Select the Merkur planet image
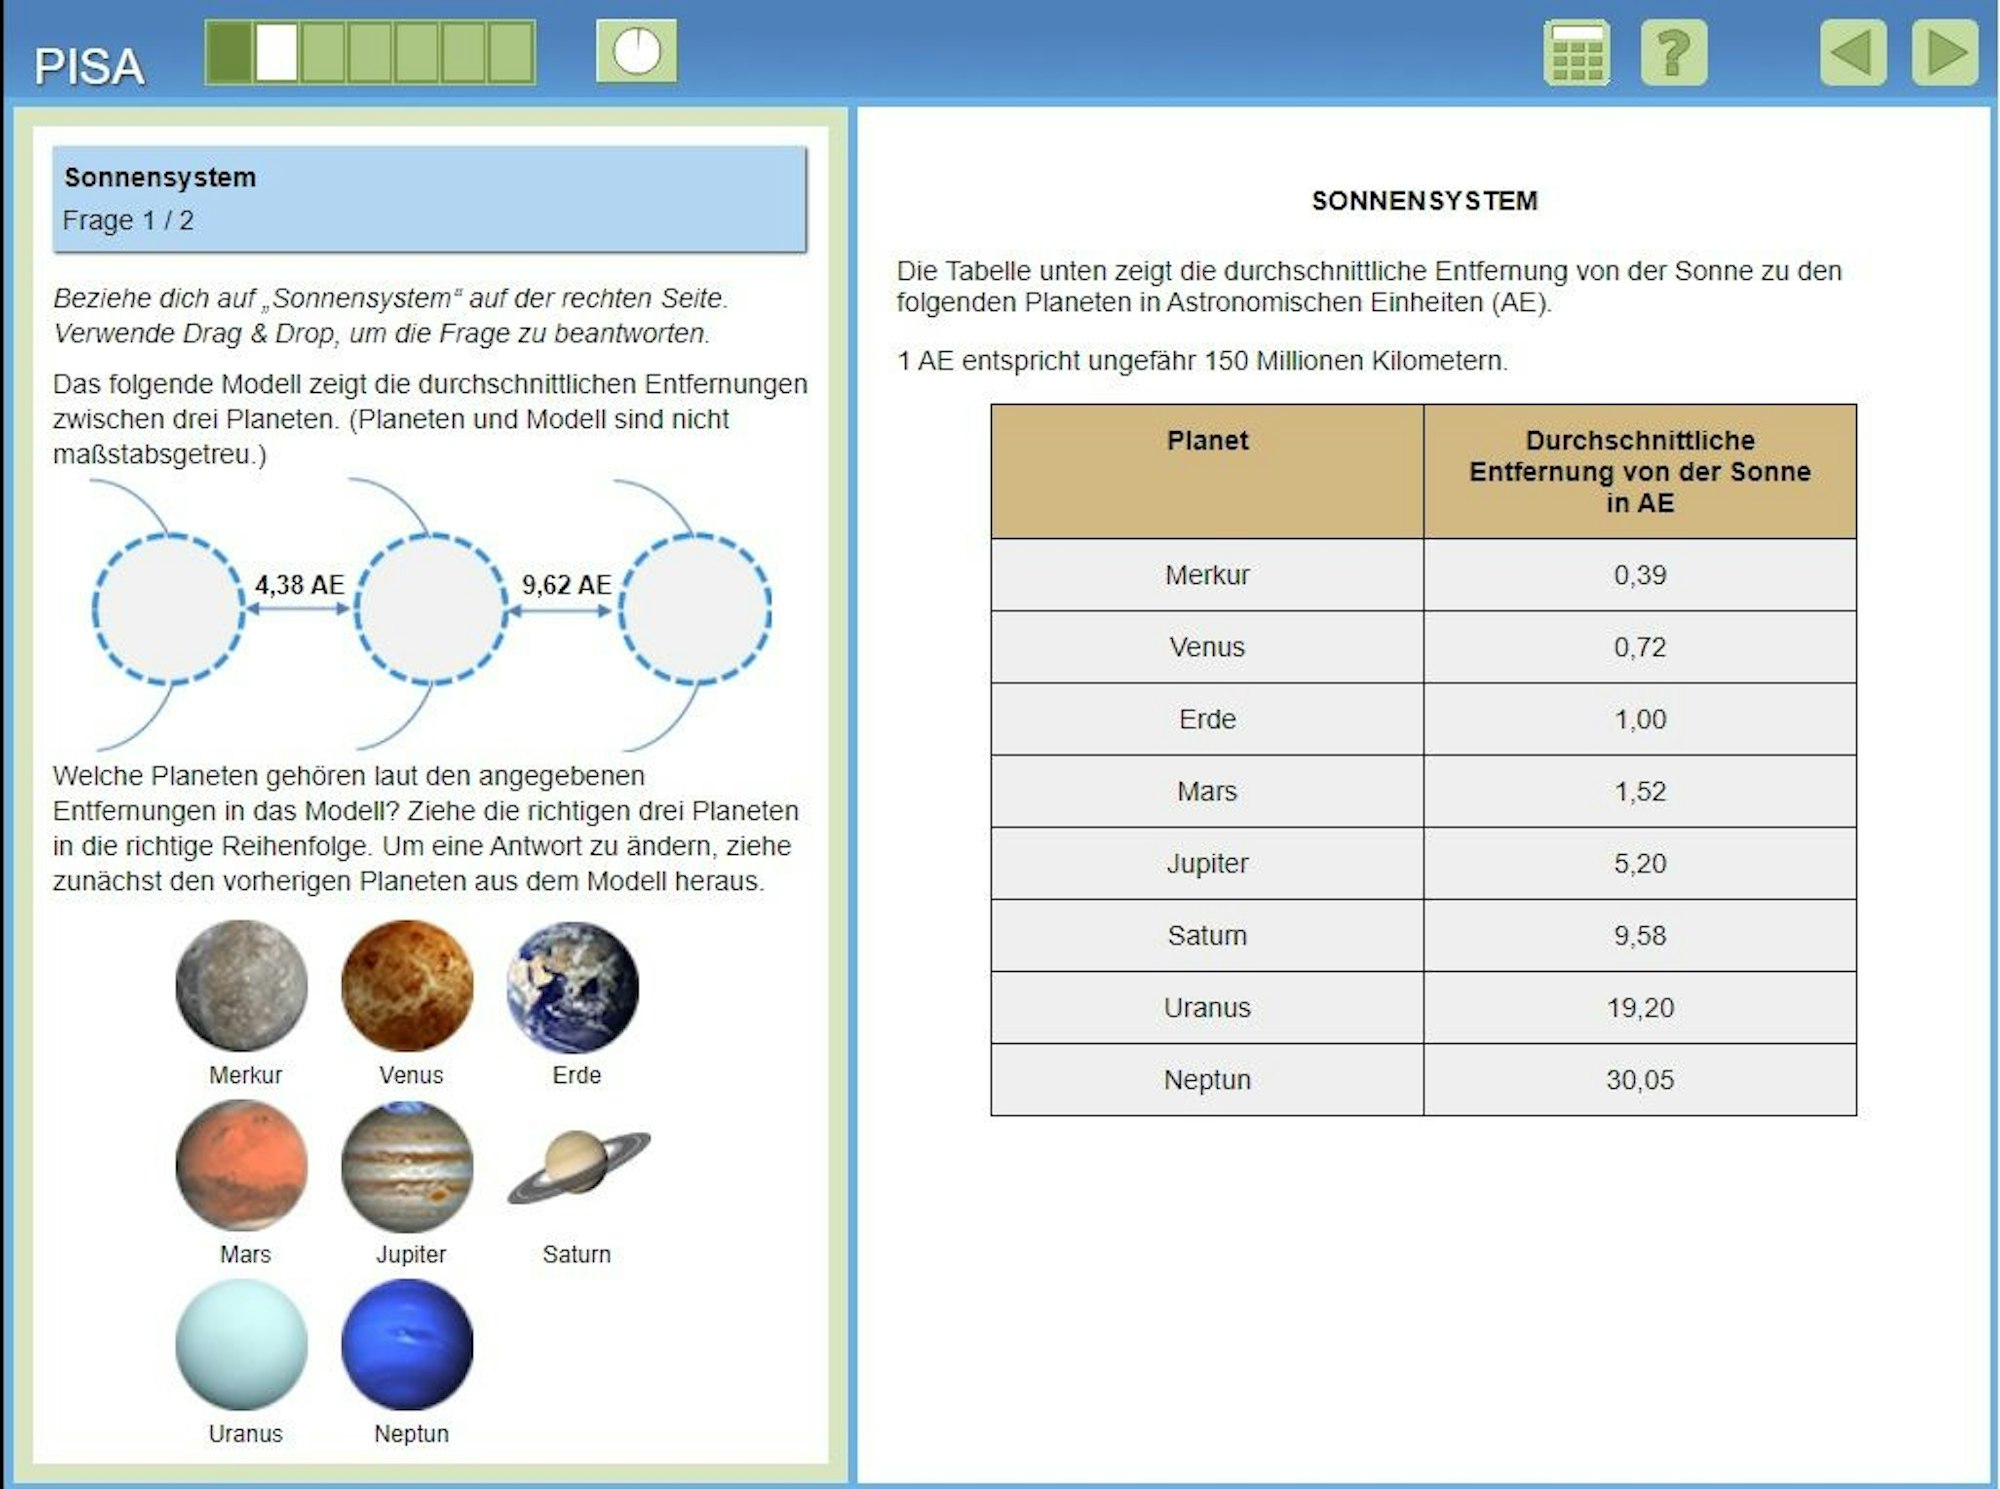This screenshot has height=1489, width=2000. [x=241, y=987]
